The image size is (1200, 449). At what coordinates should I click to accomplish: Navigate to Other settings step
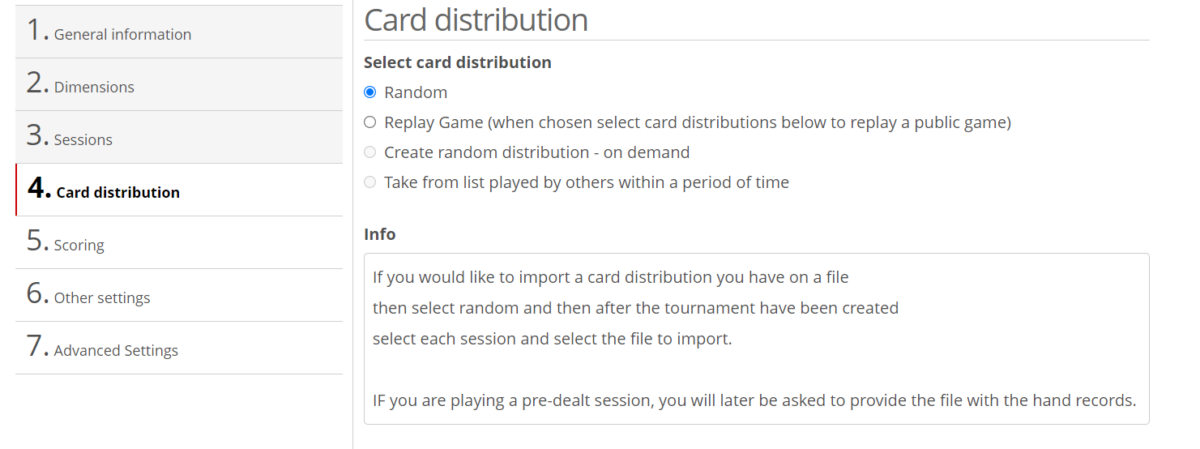pos(102,298)
